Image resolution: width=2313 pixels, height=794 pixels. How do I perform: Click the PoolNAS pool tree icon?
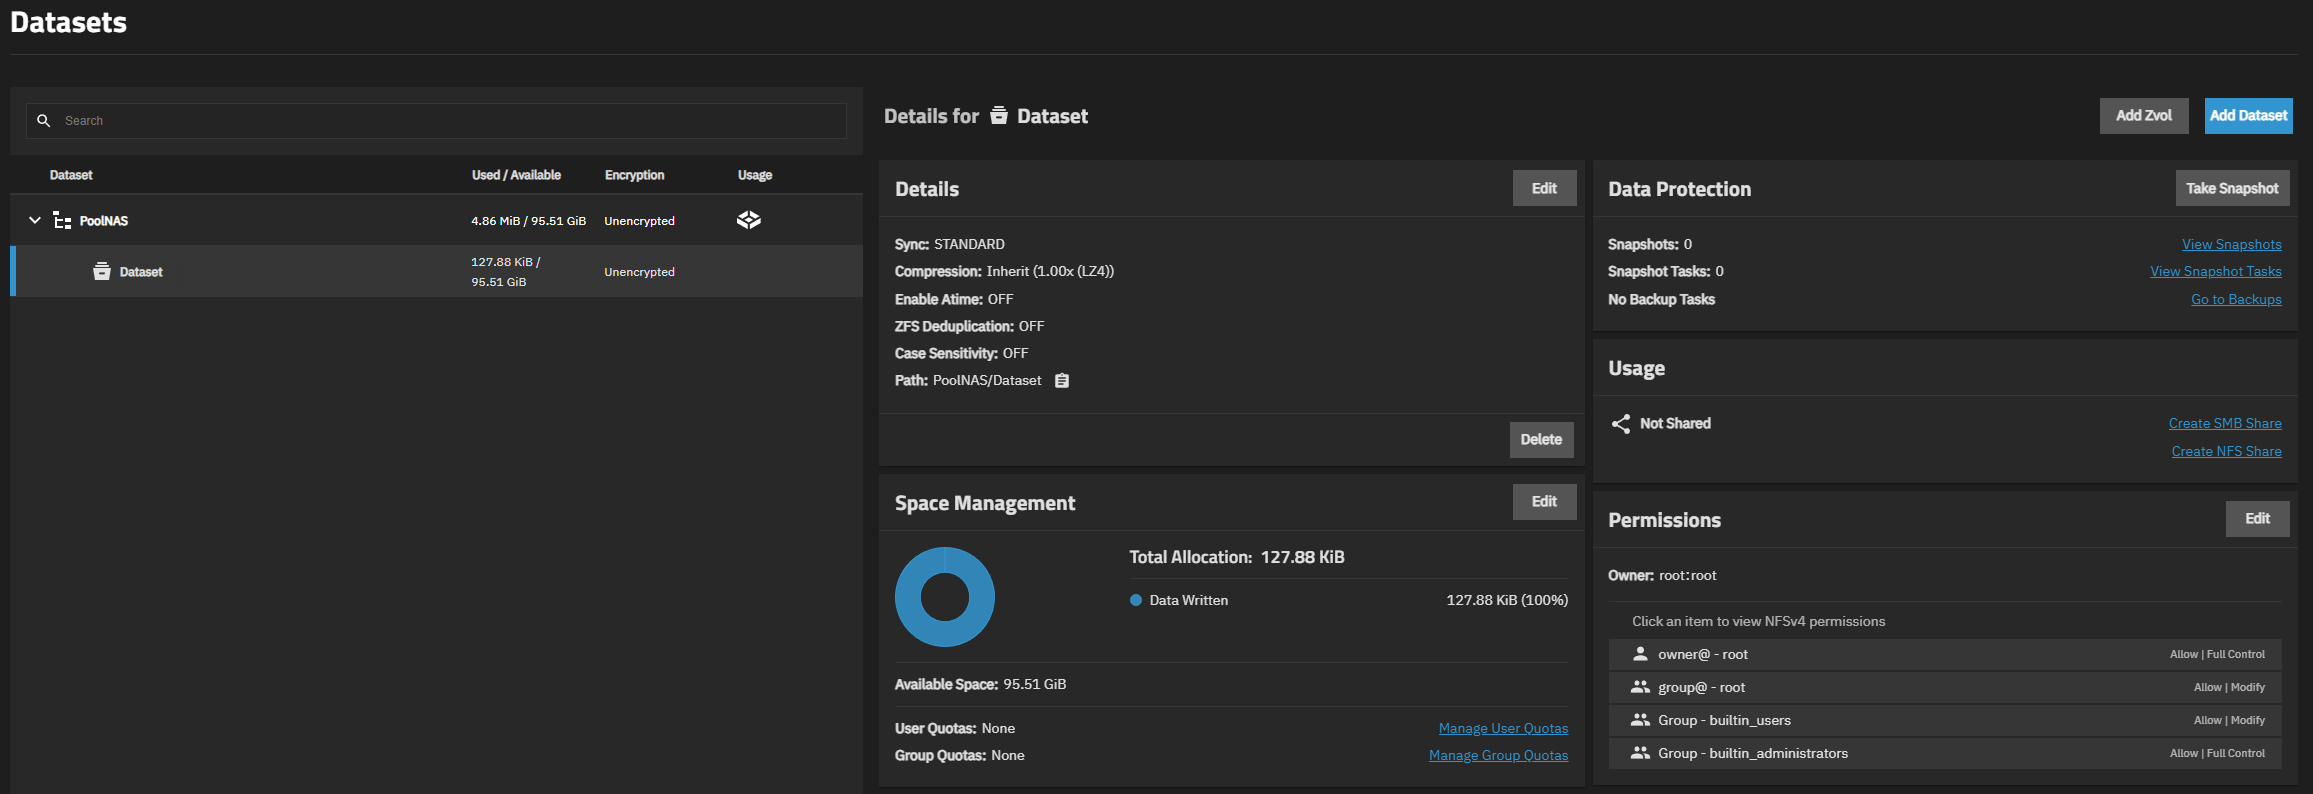[x=62, y=221]
